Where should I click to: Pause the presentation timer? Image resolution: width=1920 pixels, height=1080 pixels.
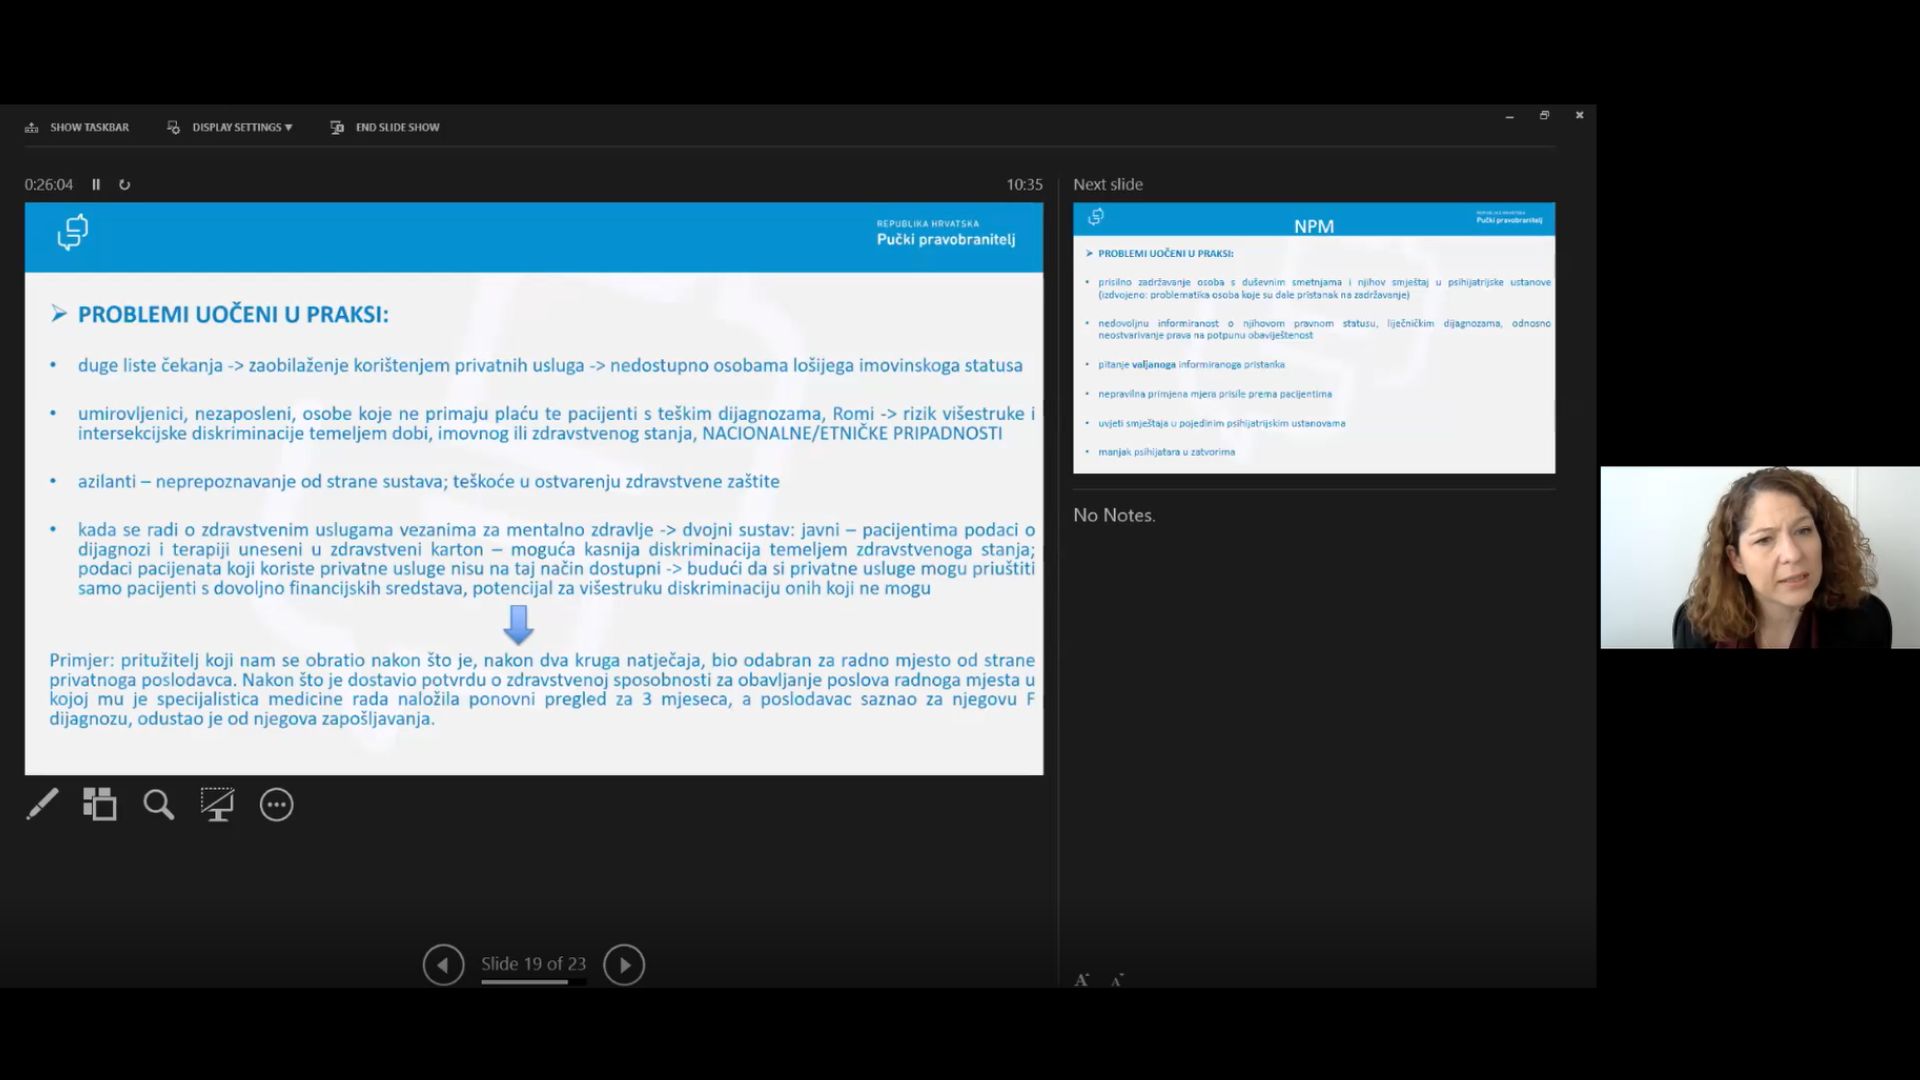point(96,185)
